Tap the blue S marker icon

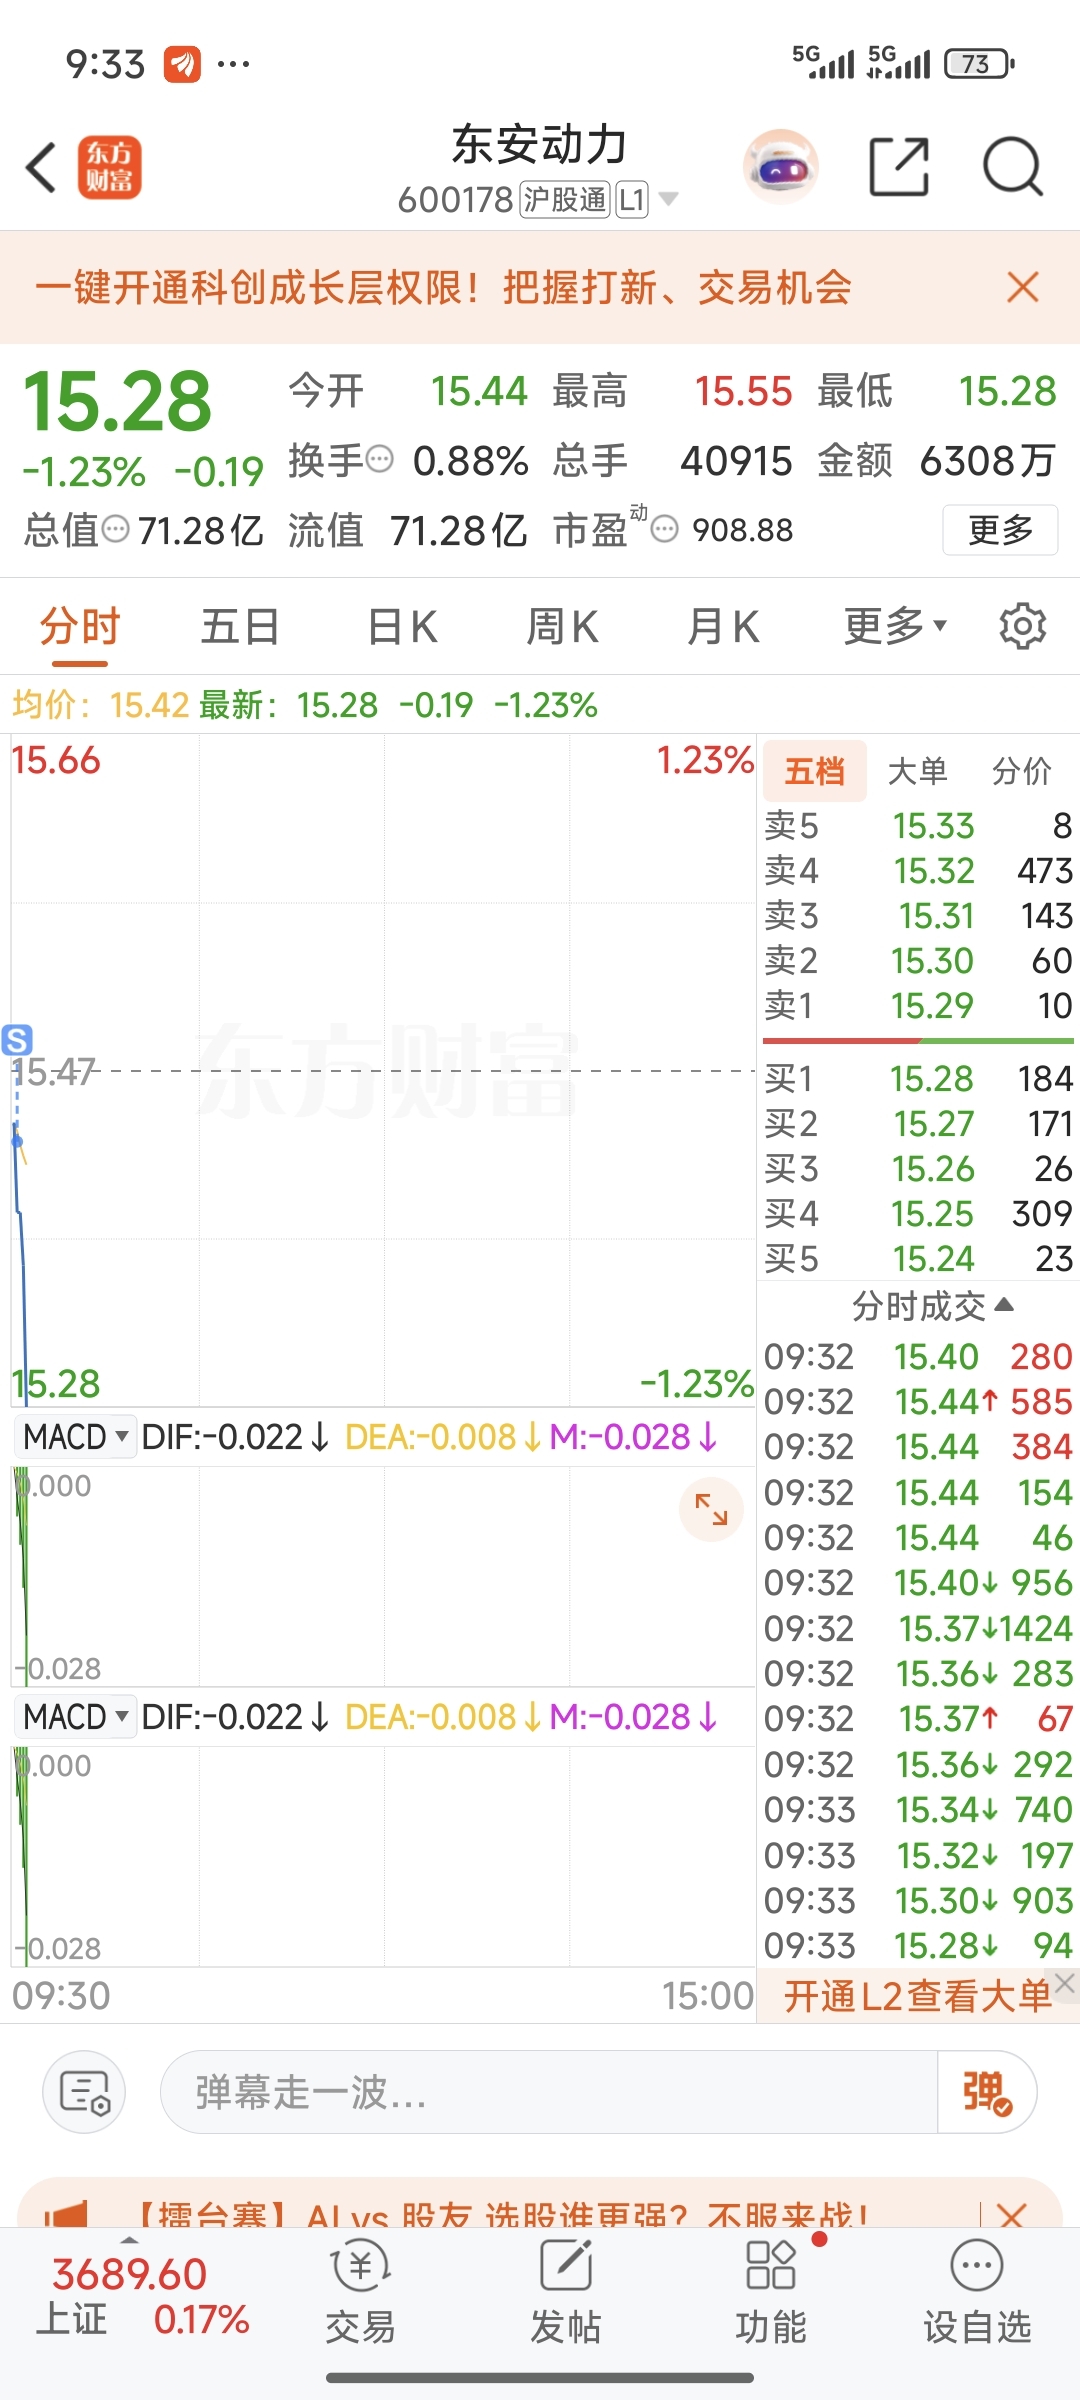click(x=17, y=1040)
